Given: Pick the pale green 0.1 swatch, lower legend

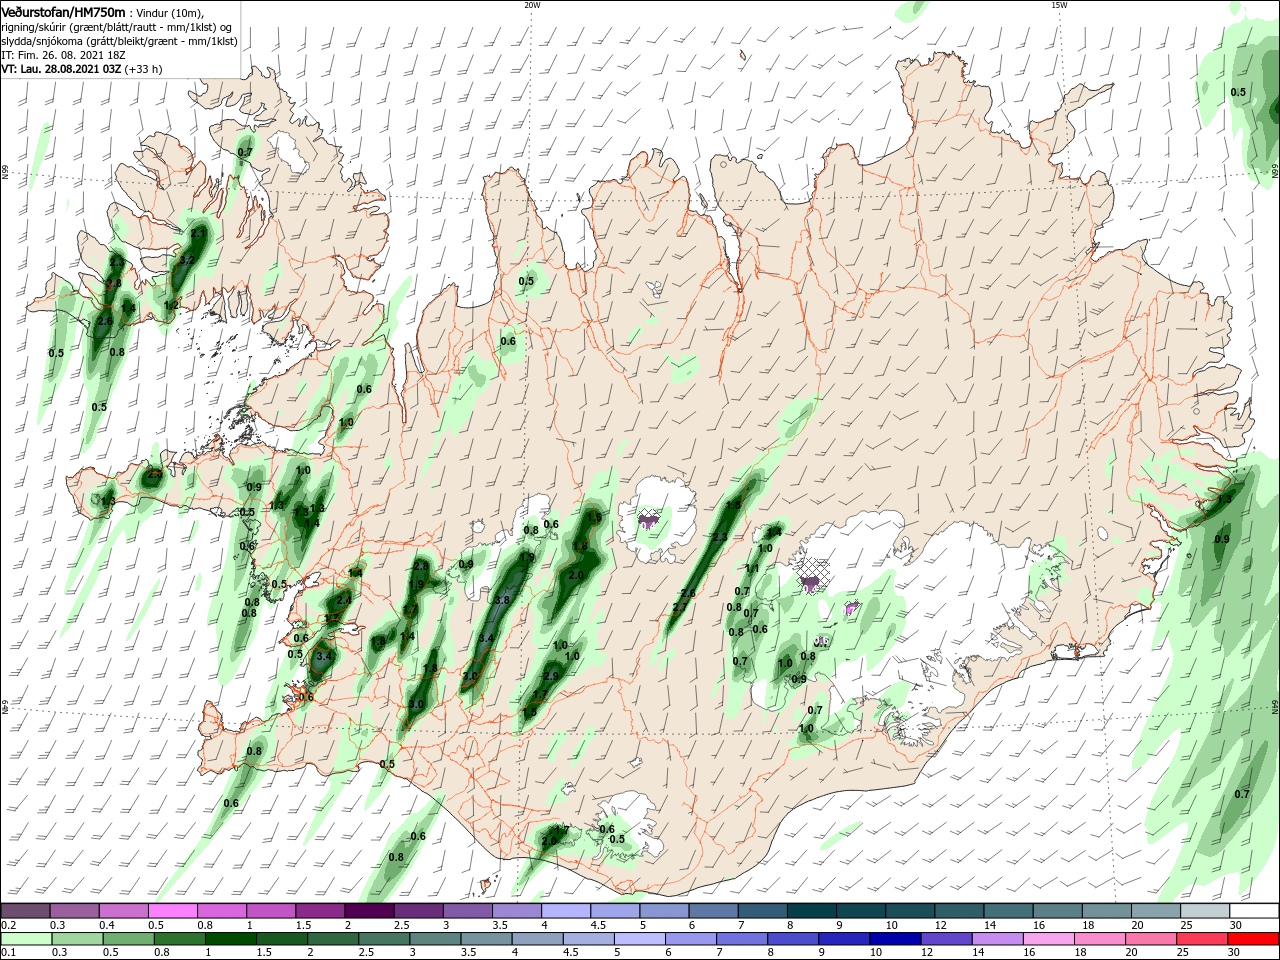Looking at the screenshot, I should click(25, 939).
